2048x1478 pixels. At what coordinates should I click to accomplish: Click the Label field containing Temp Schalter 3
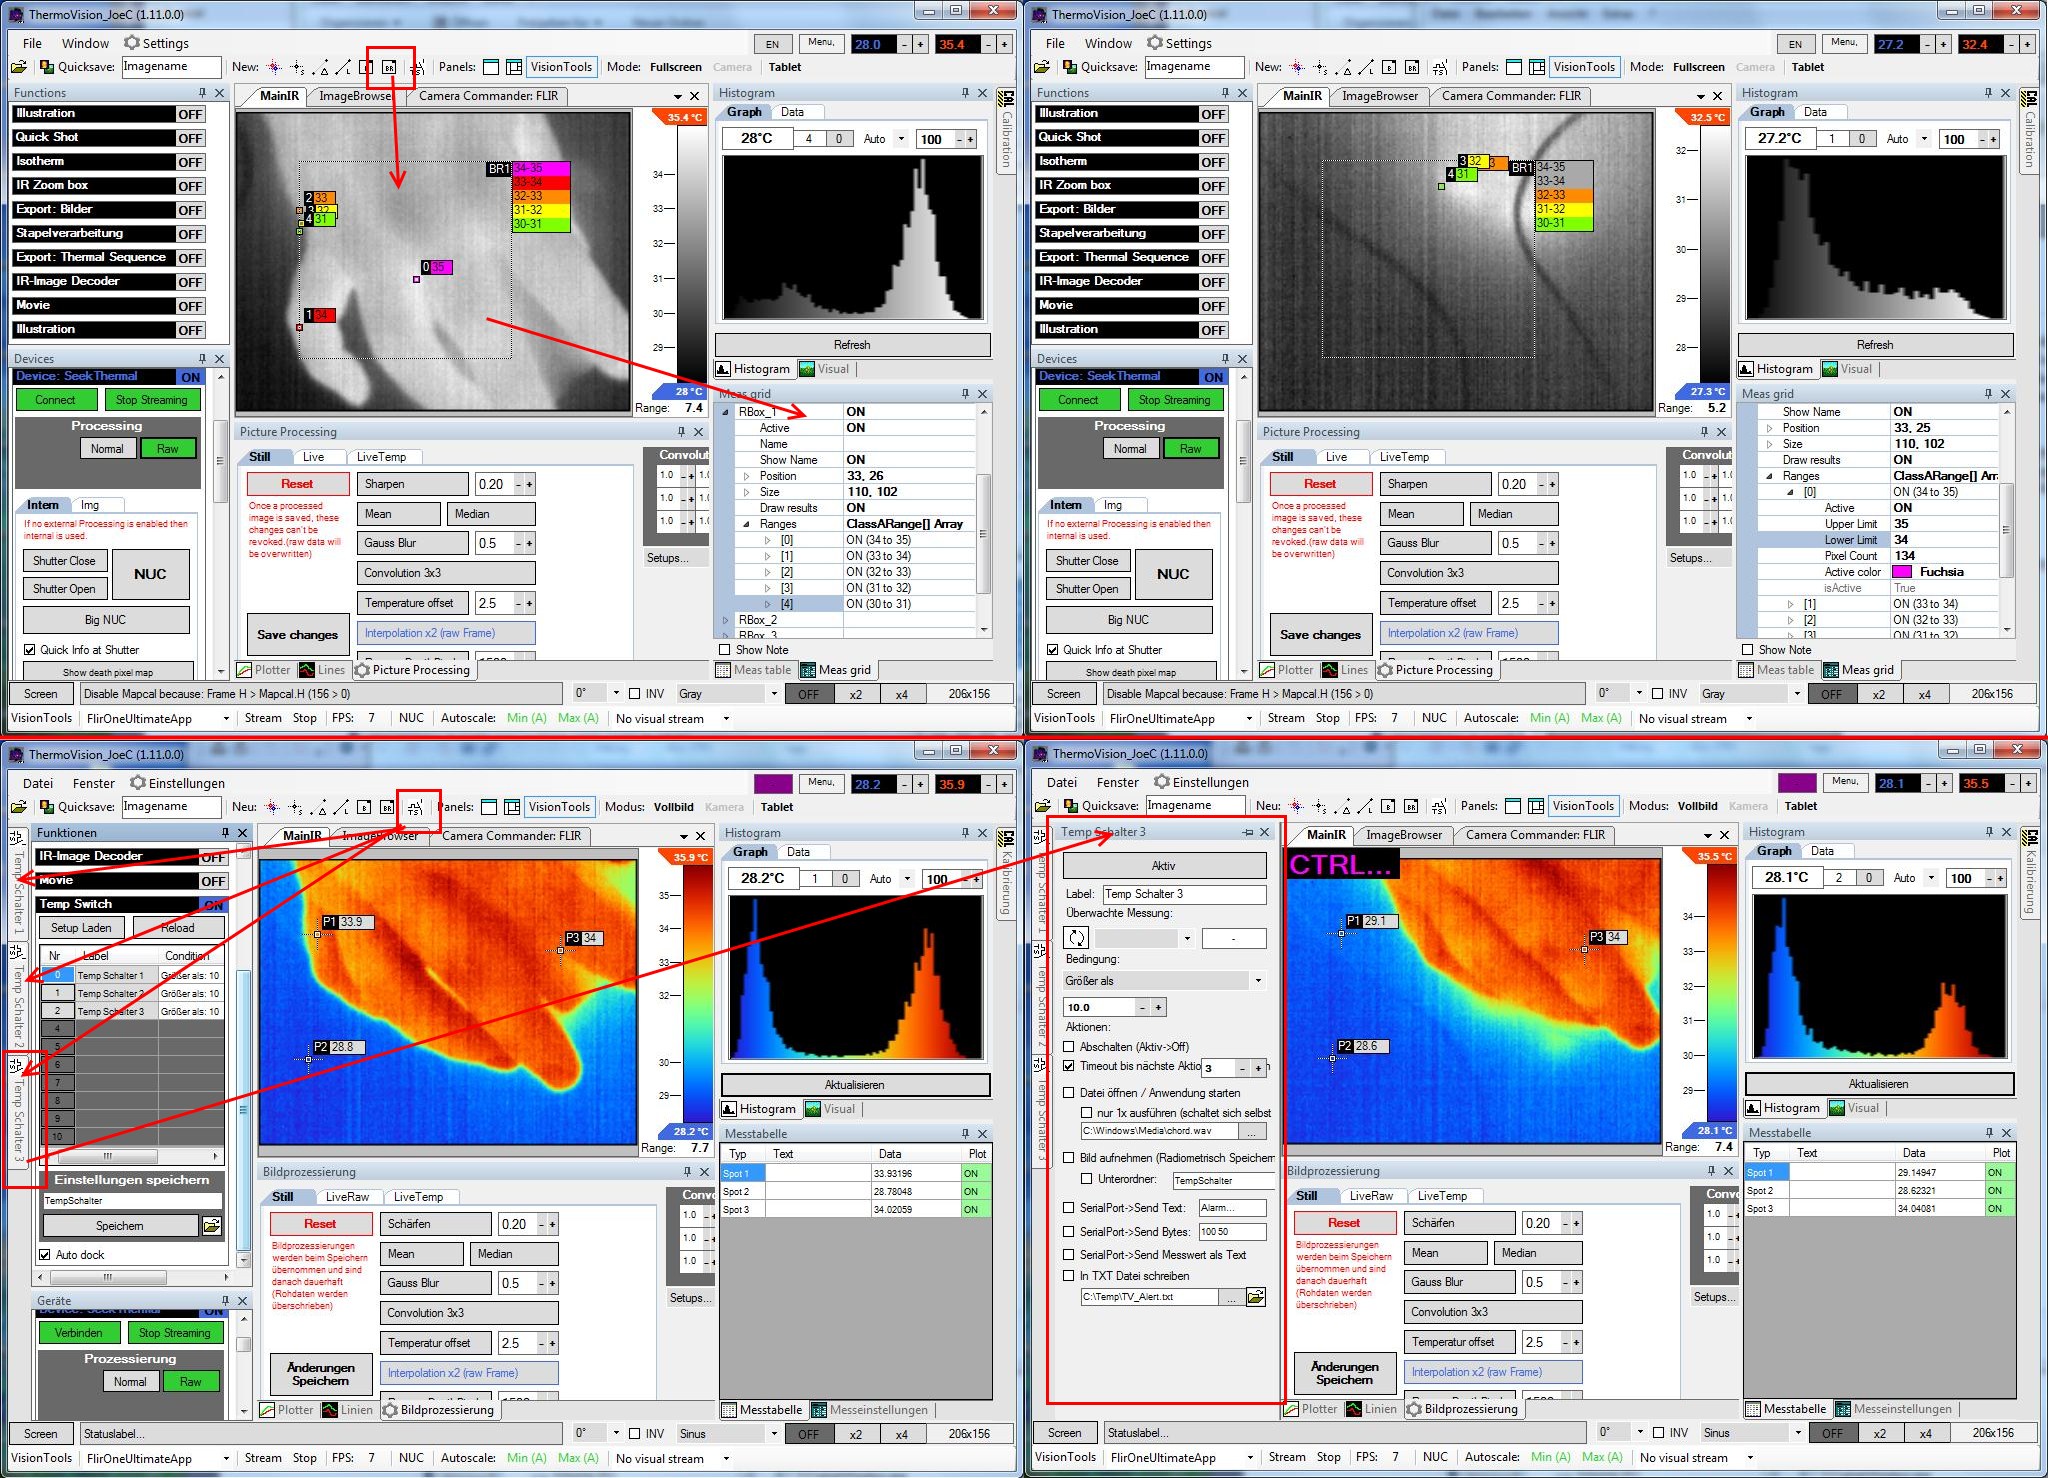pyautogui.click(x=1183, y=894)
